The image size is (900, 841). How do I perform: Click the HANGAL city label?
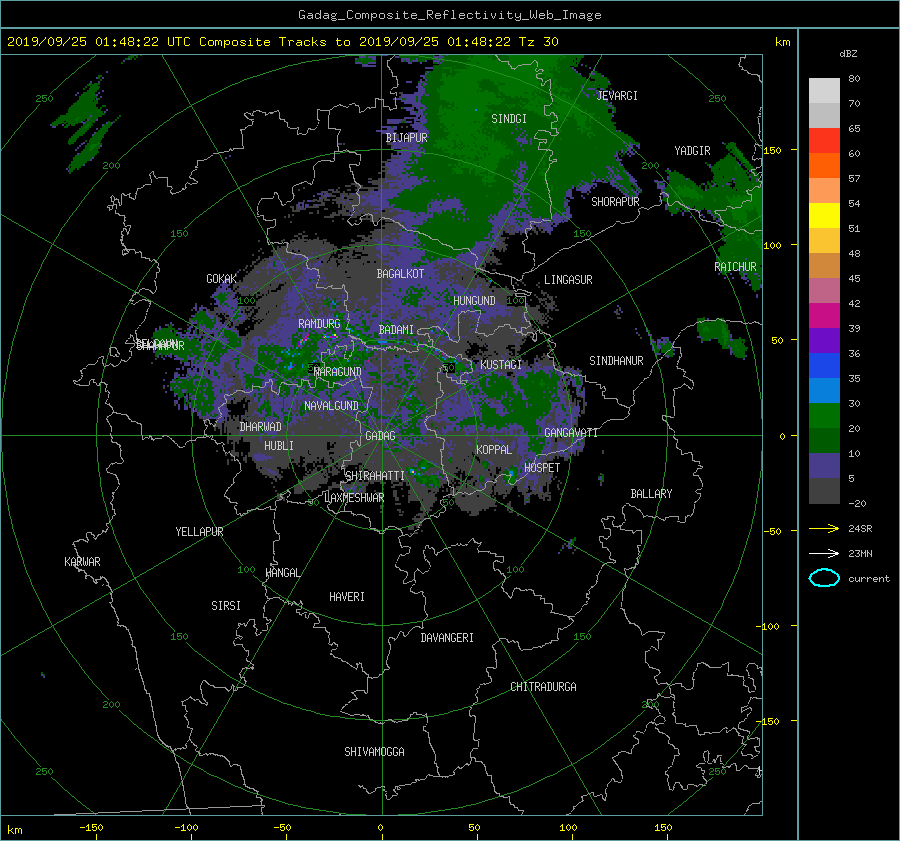(x=282, y=573)
